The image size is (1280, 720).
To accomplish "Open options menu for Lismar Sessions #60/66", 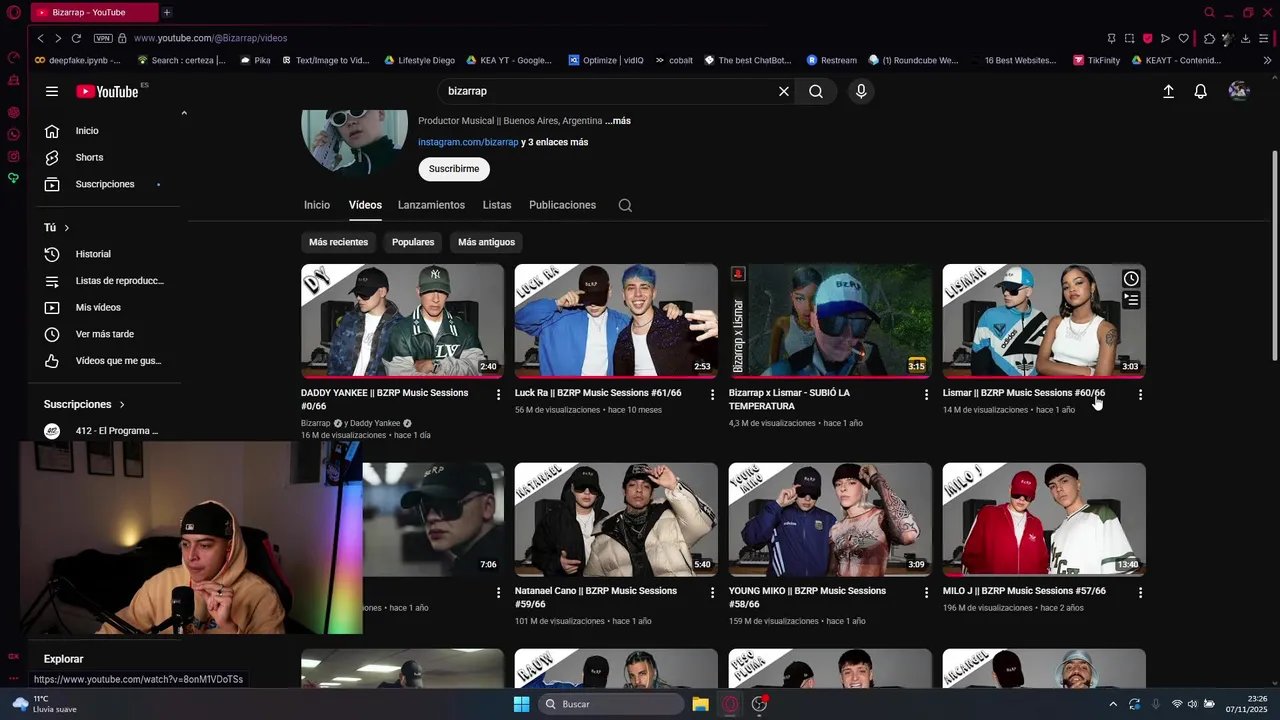I will pyautogui.click(x=1140, y=395).
